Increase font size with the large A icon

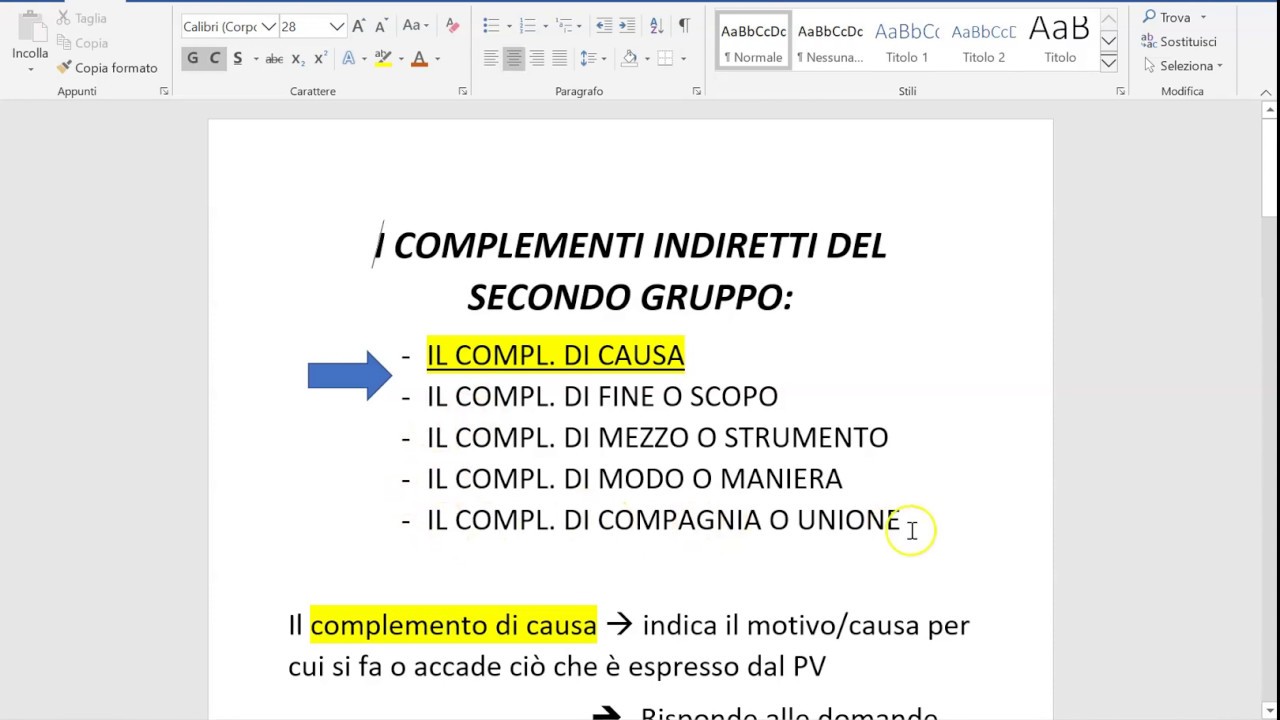pyautogui.click(x=359, y=27)
